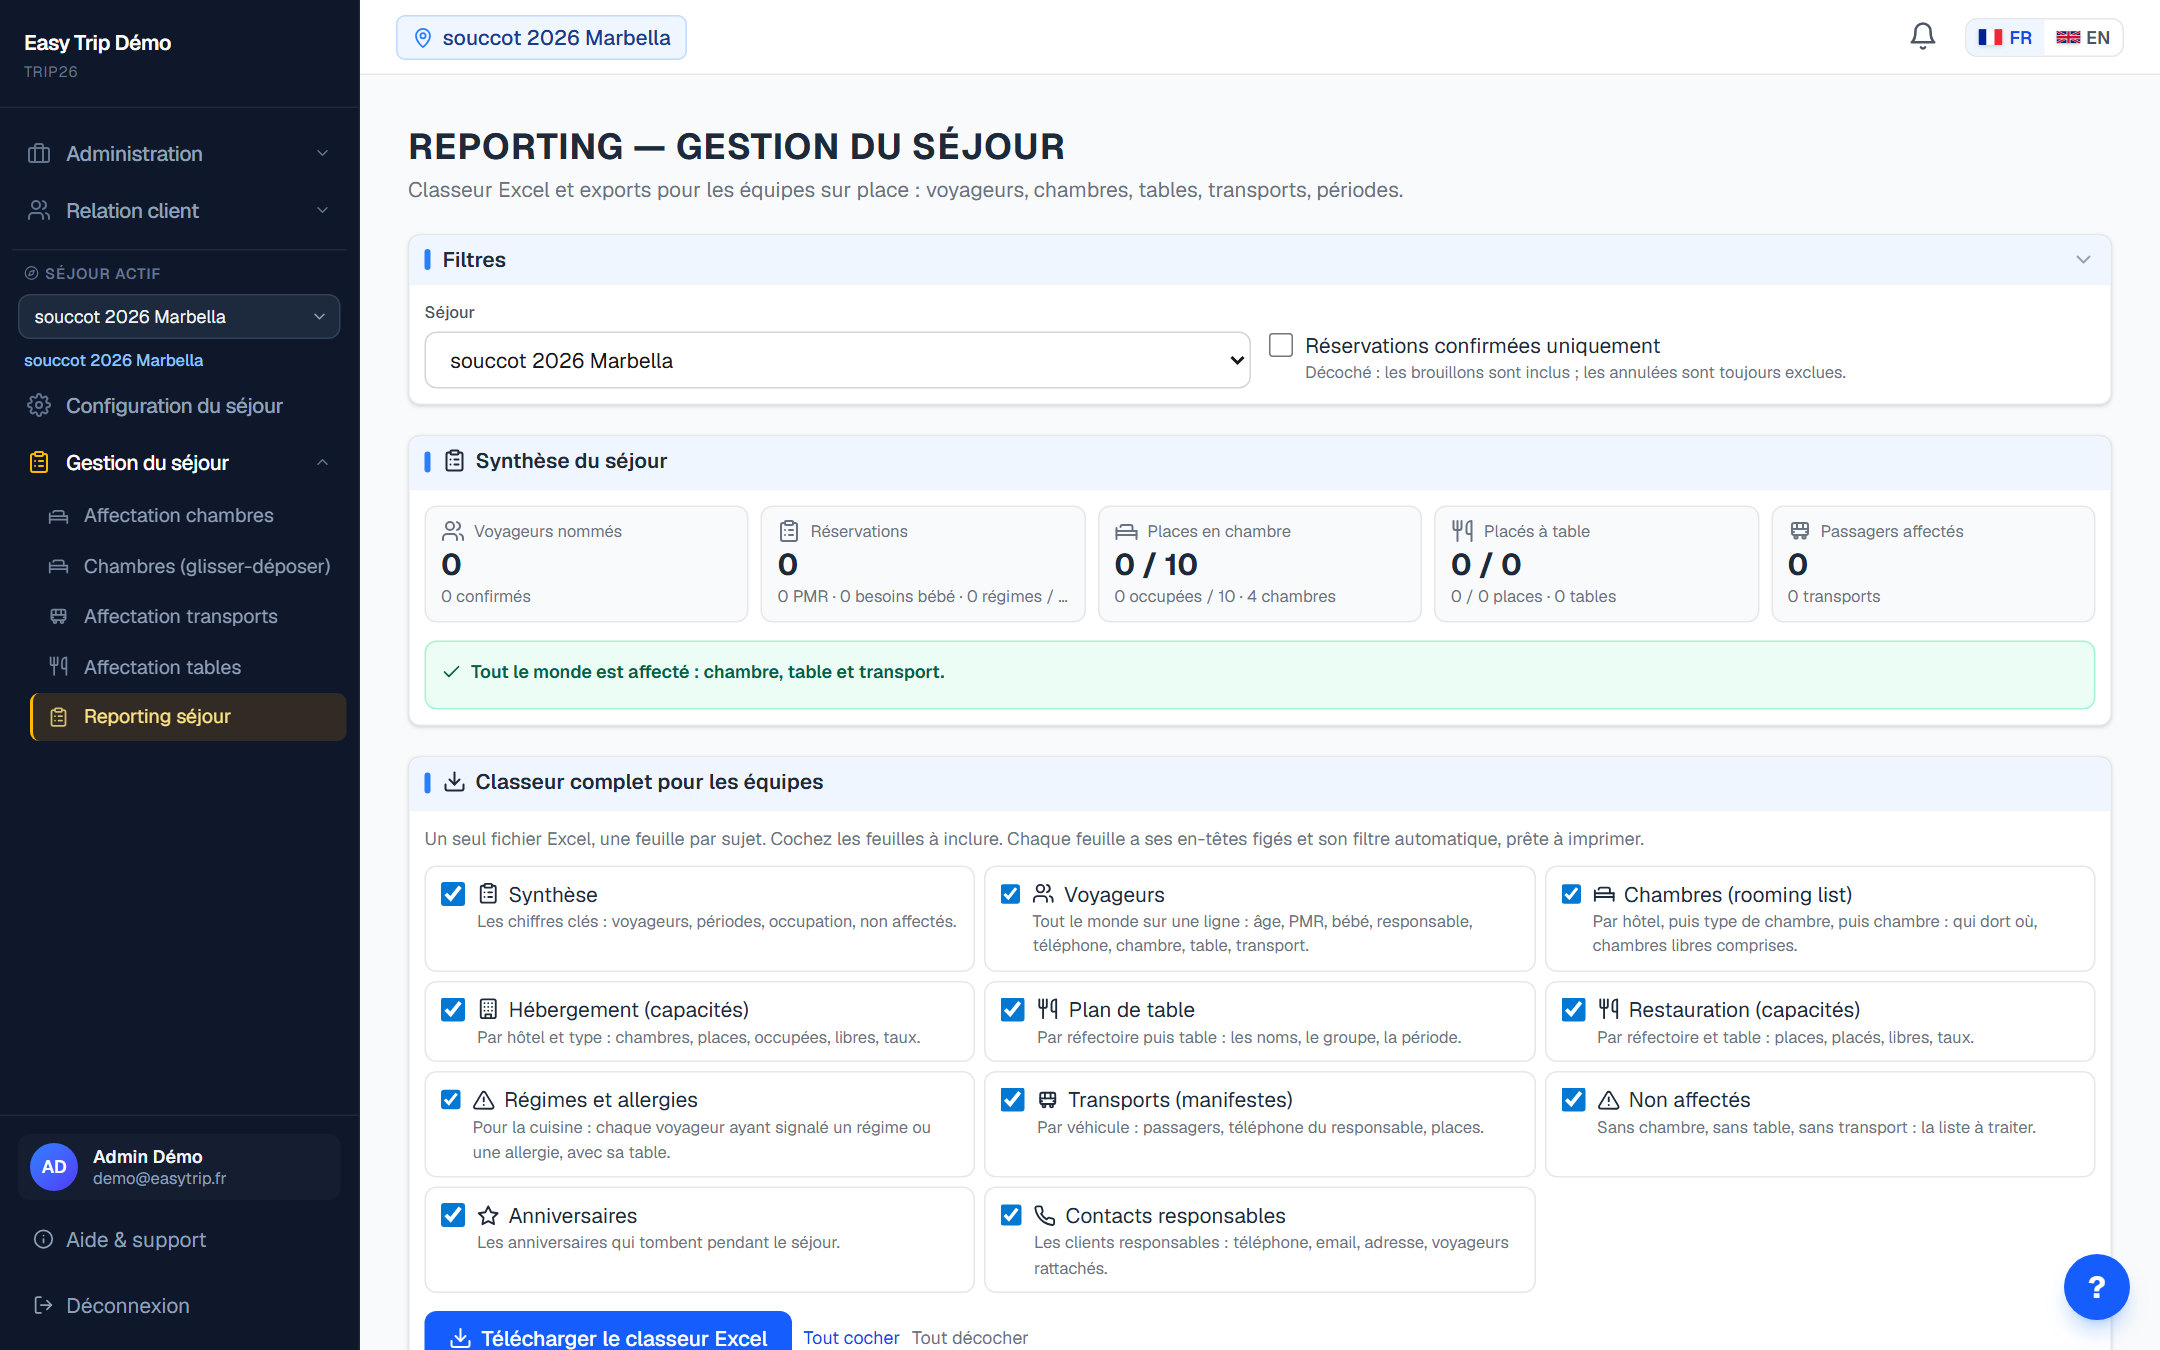This screenshot has width=2160, height=1350.
Task: Click the souccot 2026 Marbella sidebar link
Action: (x=113, y=360)
